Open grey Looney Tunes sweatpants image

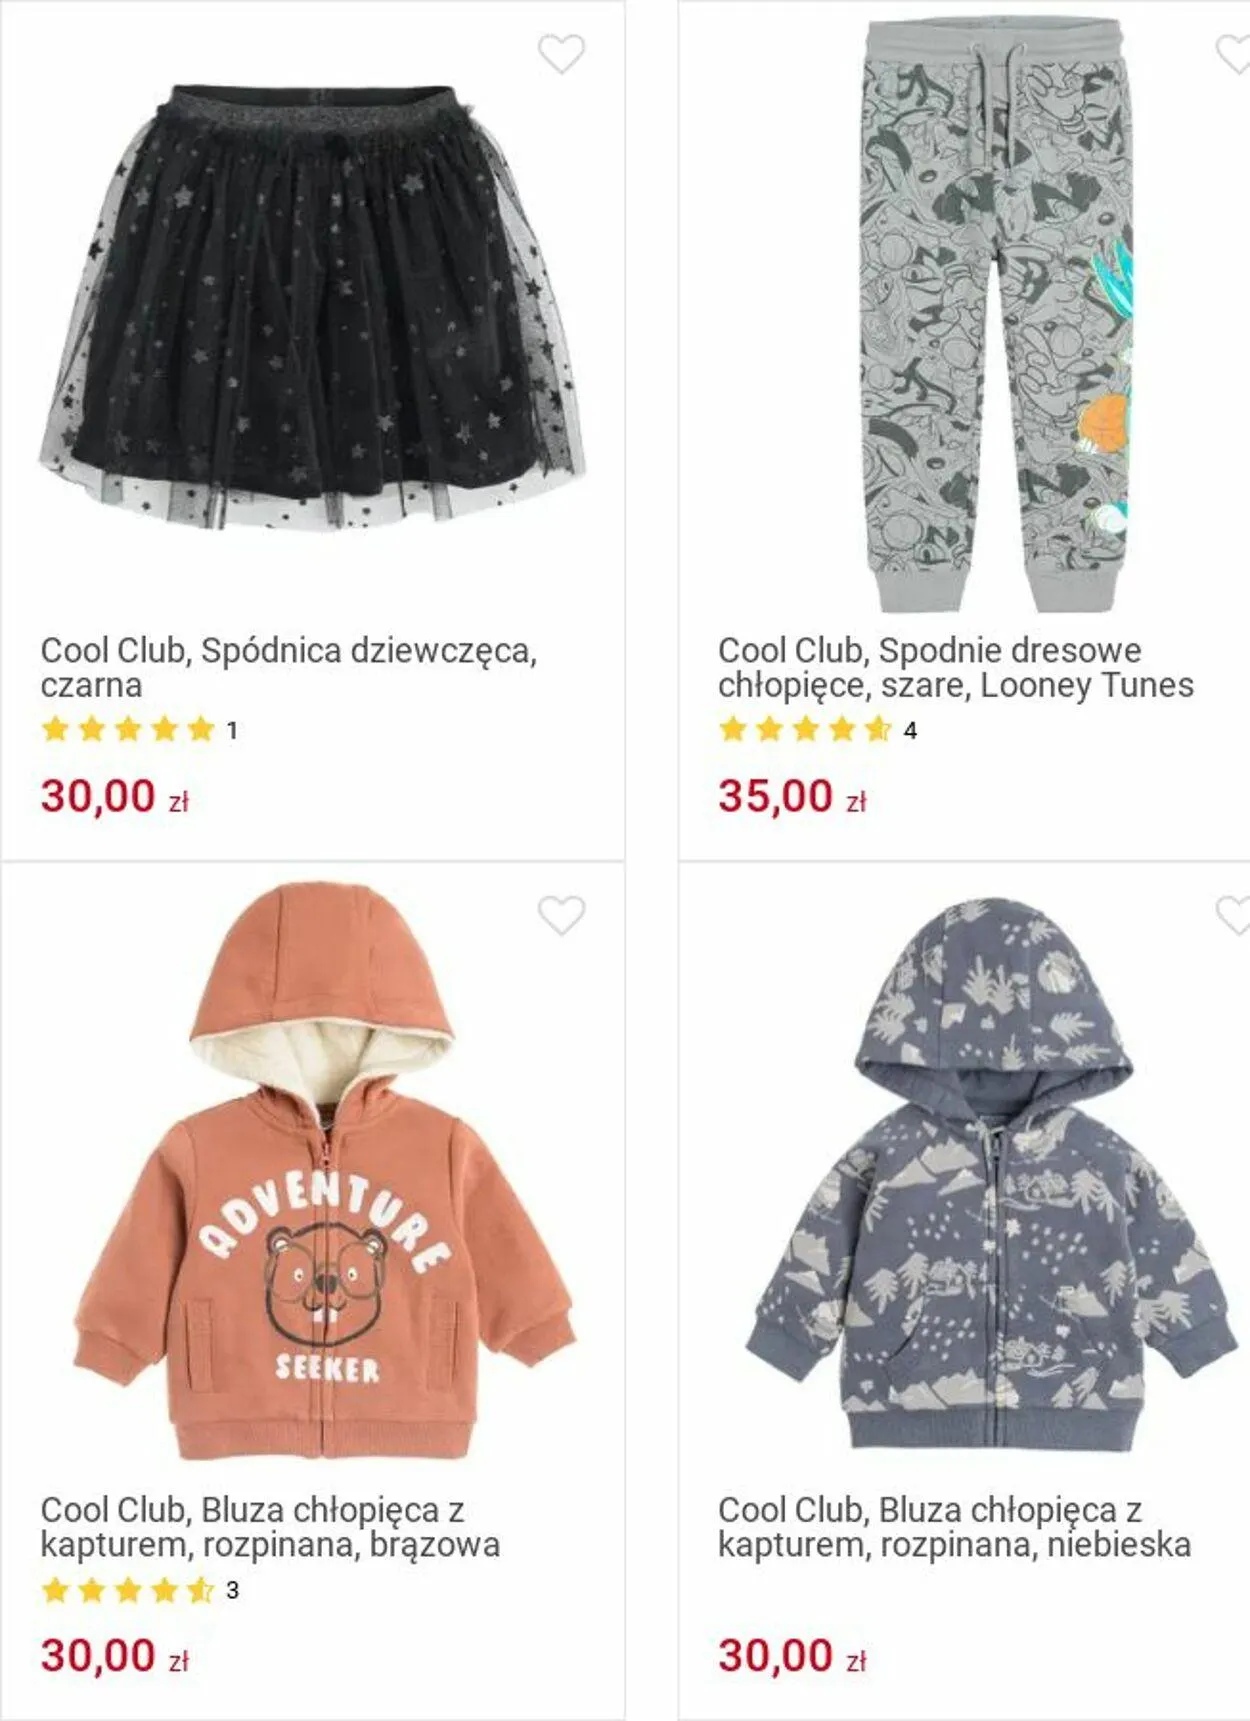coord(997,313)
